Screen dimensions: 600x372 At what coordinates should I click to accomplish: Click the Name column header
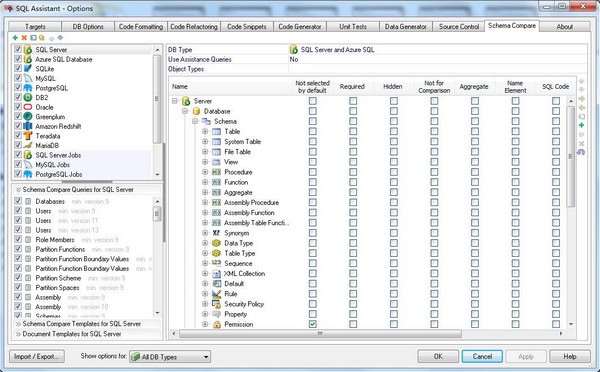coord(231,86)
